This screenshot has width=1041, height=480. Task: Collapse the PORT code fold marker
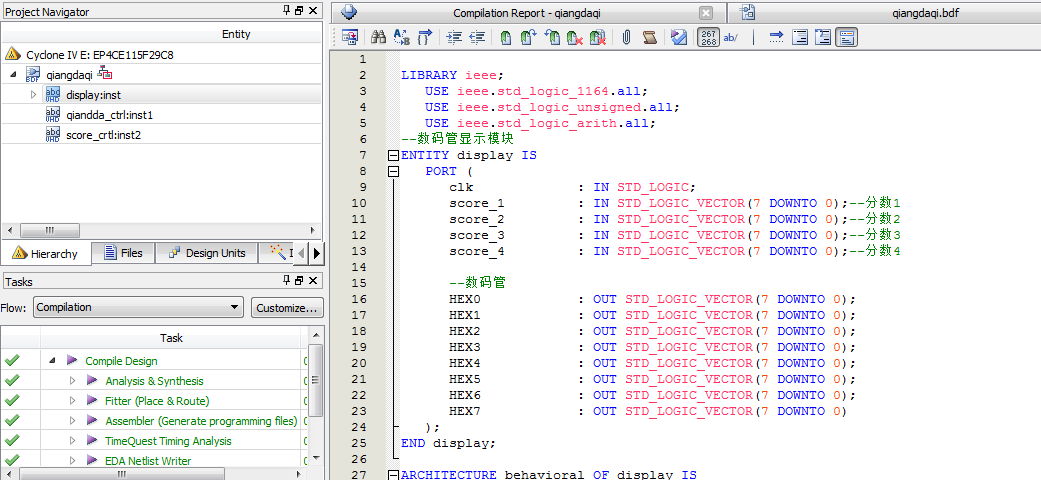393,172
